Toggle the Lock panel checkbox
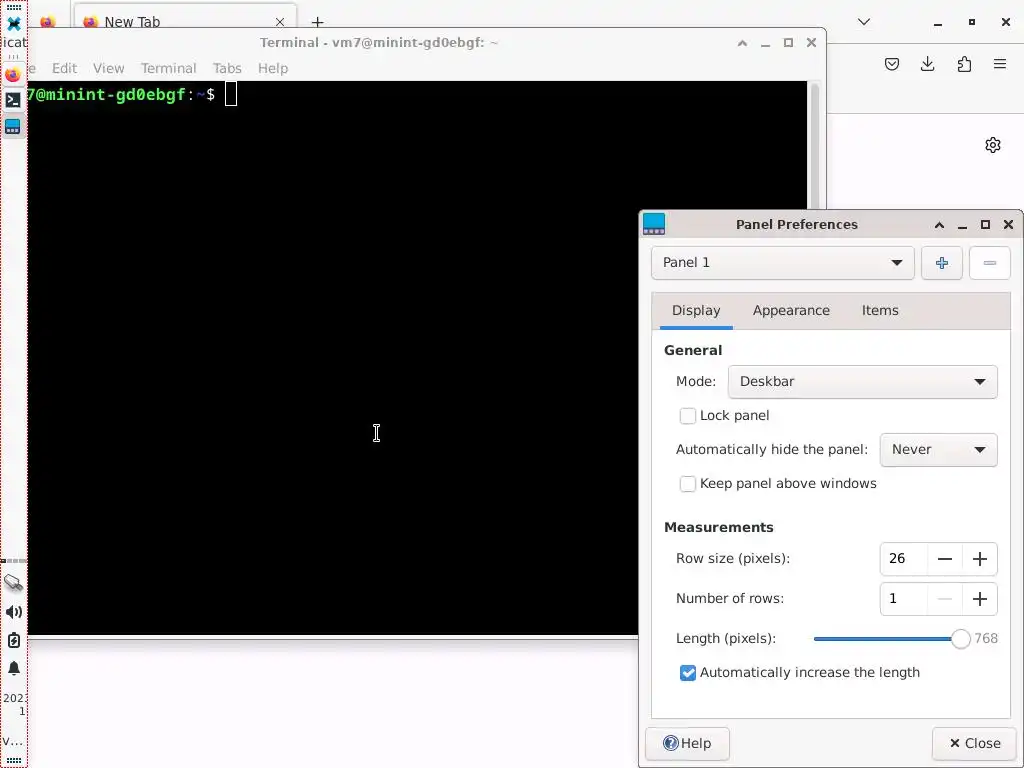The image size is (1024, 768). (x=688, y=416)
